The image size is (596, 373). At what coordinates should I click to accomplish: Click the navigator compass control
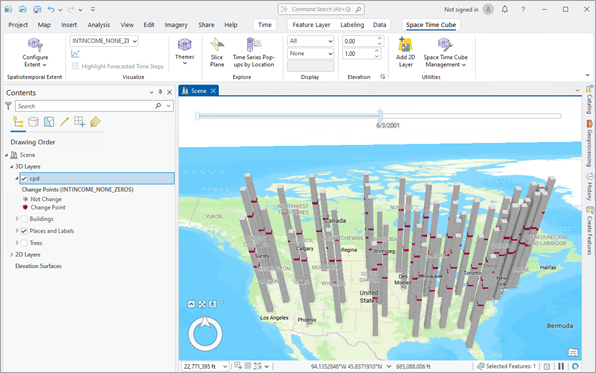[205, 334]
